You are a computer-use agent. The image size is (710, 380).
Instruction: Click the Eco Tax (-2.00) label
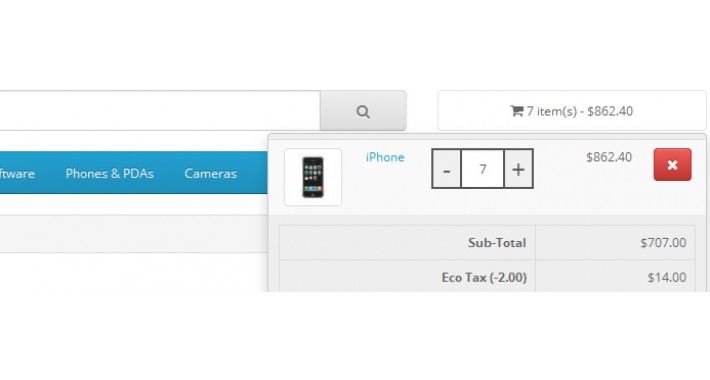coord(484,277)
